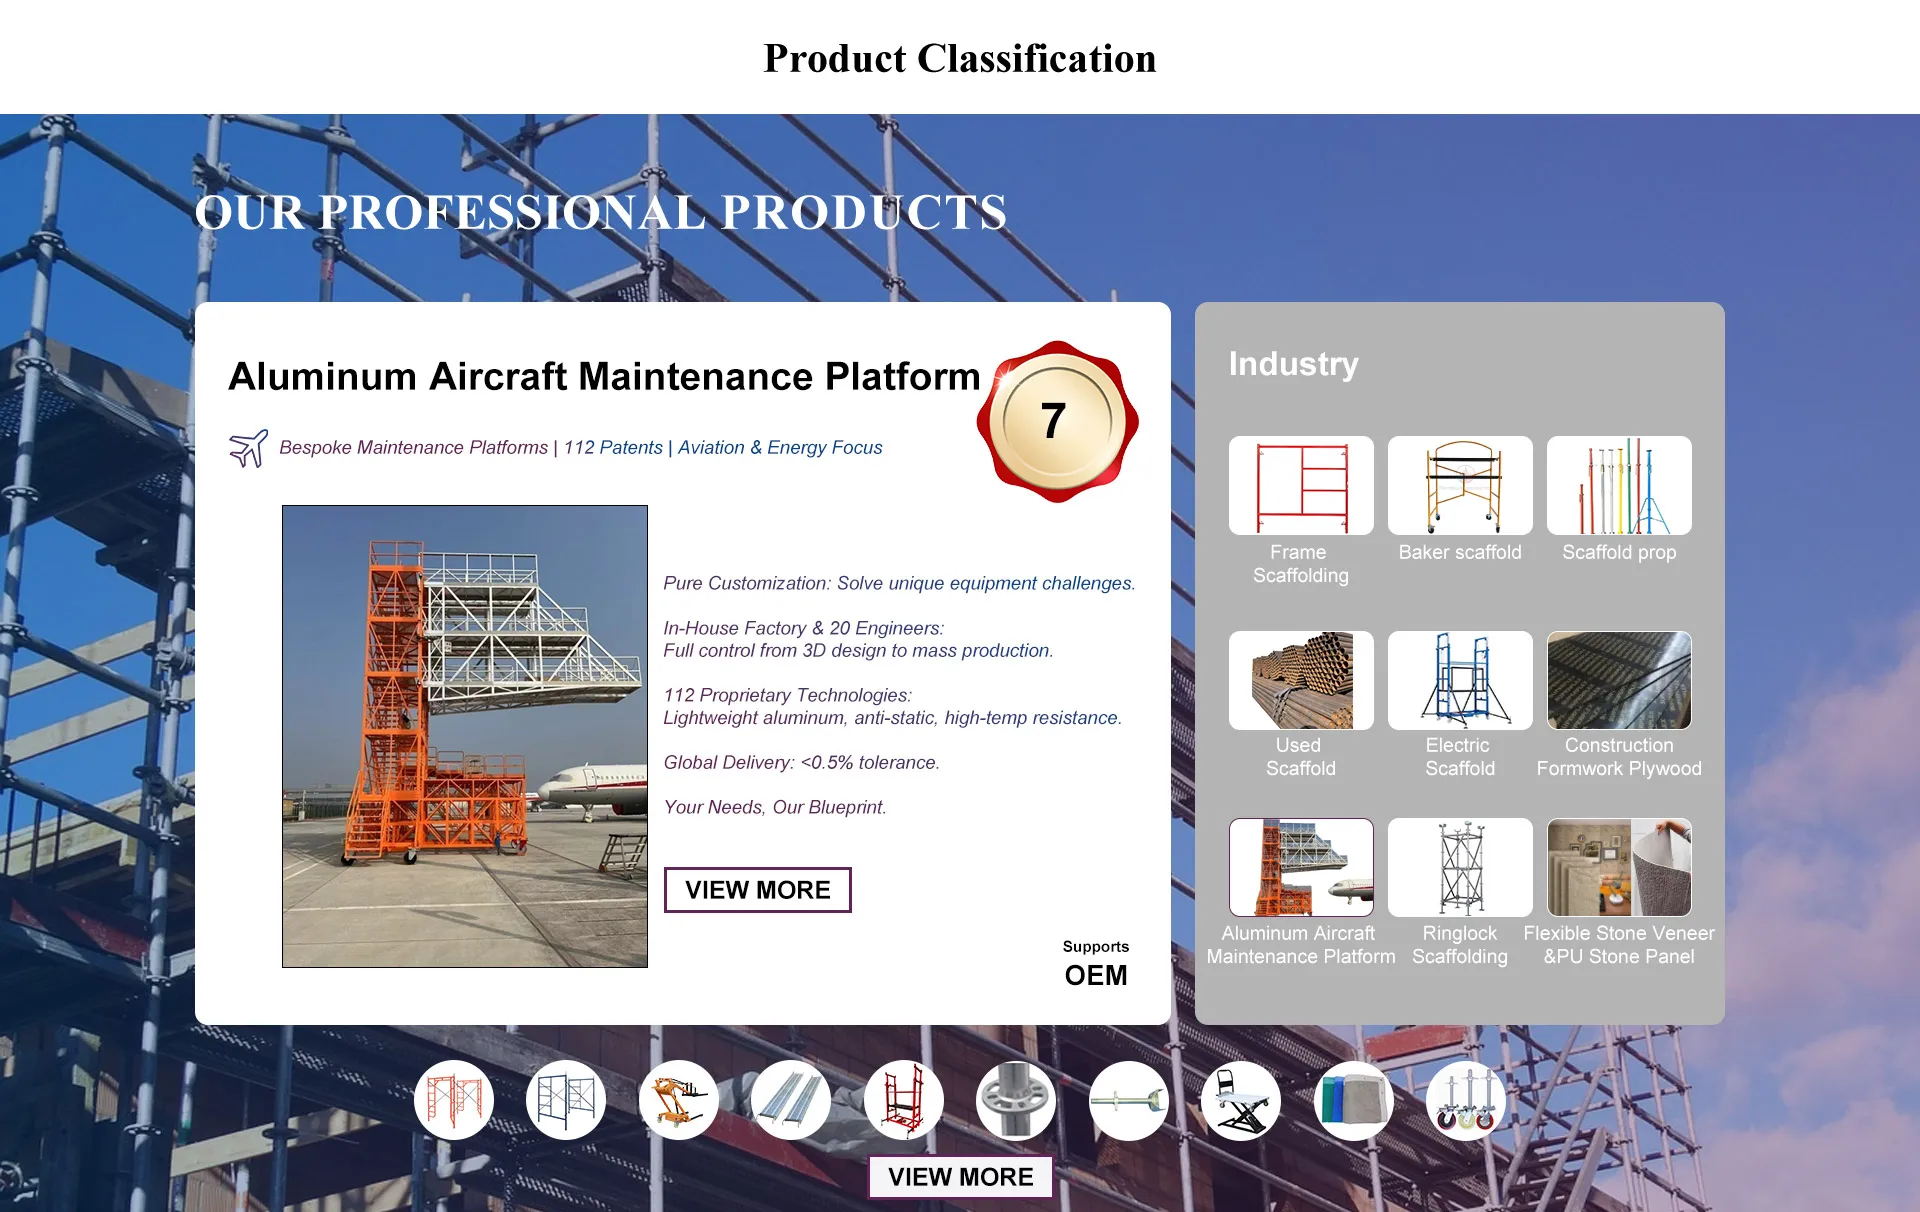This screenshot has height=1212, width=1920.
Task: Click Aluminum Aircraft Maintenance Platform label in Industry panel
Action: pyautogui.click(x=1300, y=945)
